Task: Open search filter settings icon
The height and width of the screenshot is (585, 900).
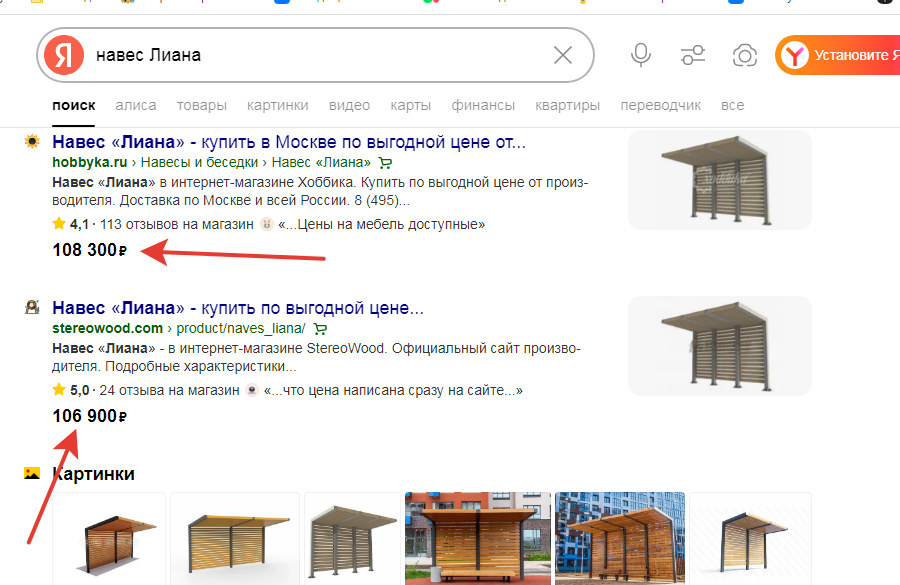Action: [693, 55]
